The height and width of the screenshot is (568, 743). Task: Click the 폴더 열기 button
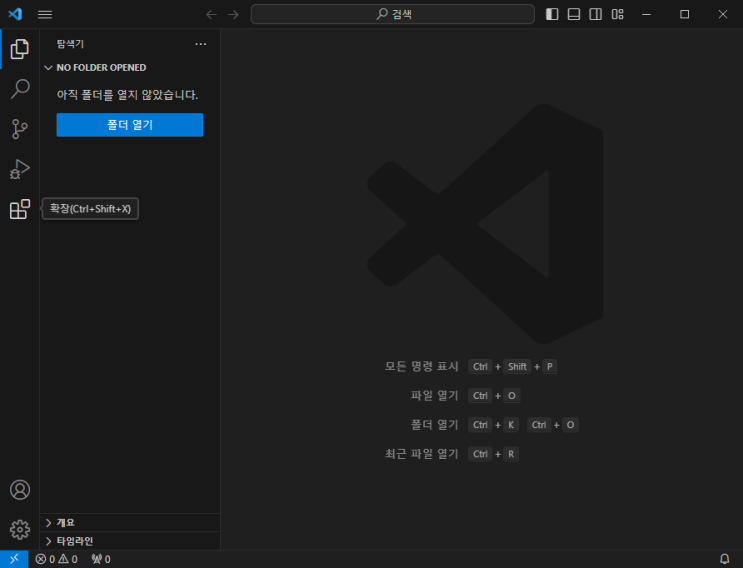click(x=130, y=125)
